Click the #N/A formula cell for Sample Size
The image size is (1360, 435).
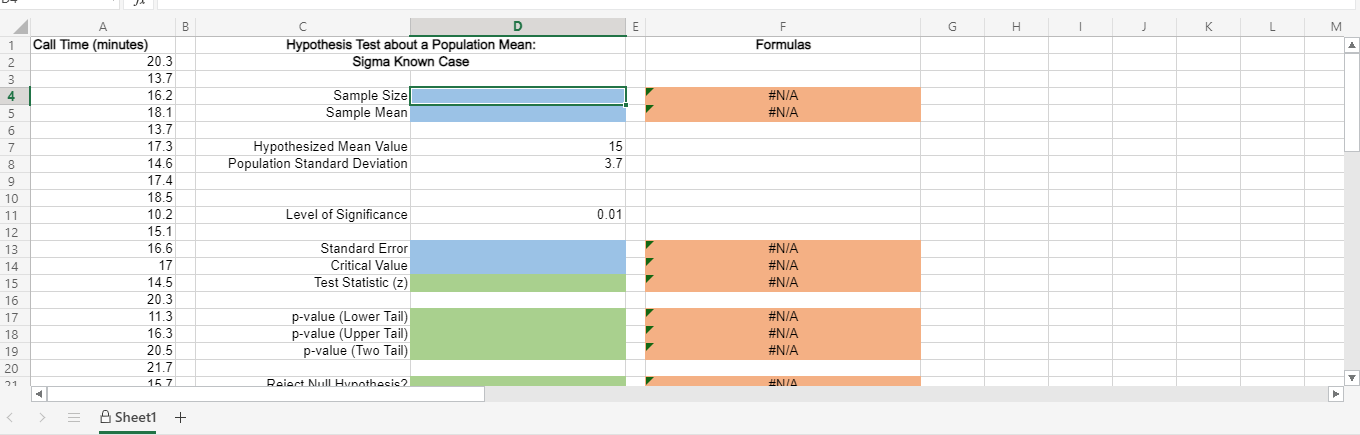point(783,96)
